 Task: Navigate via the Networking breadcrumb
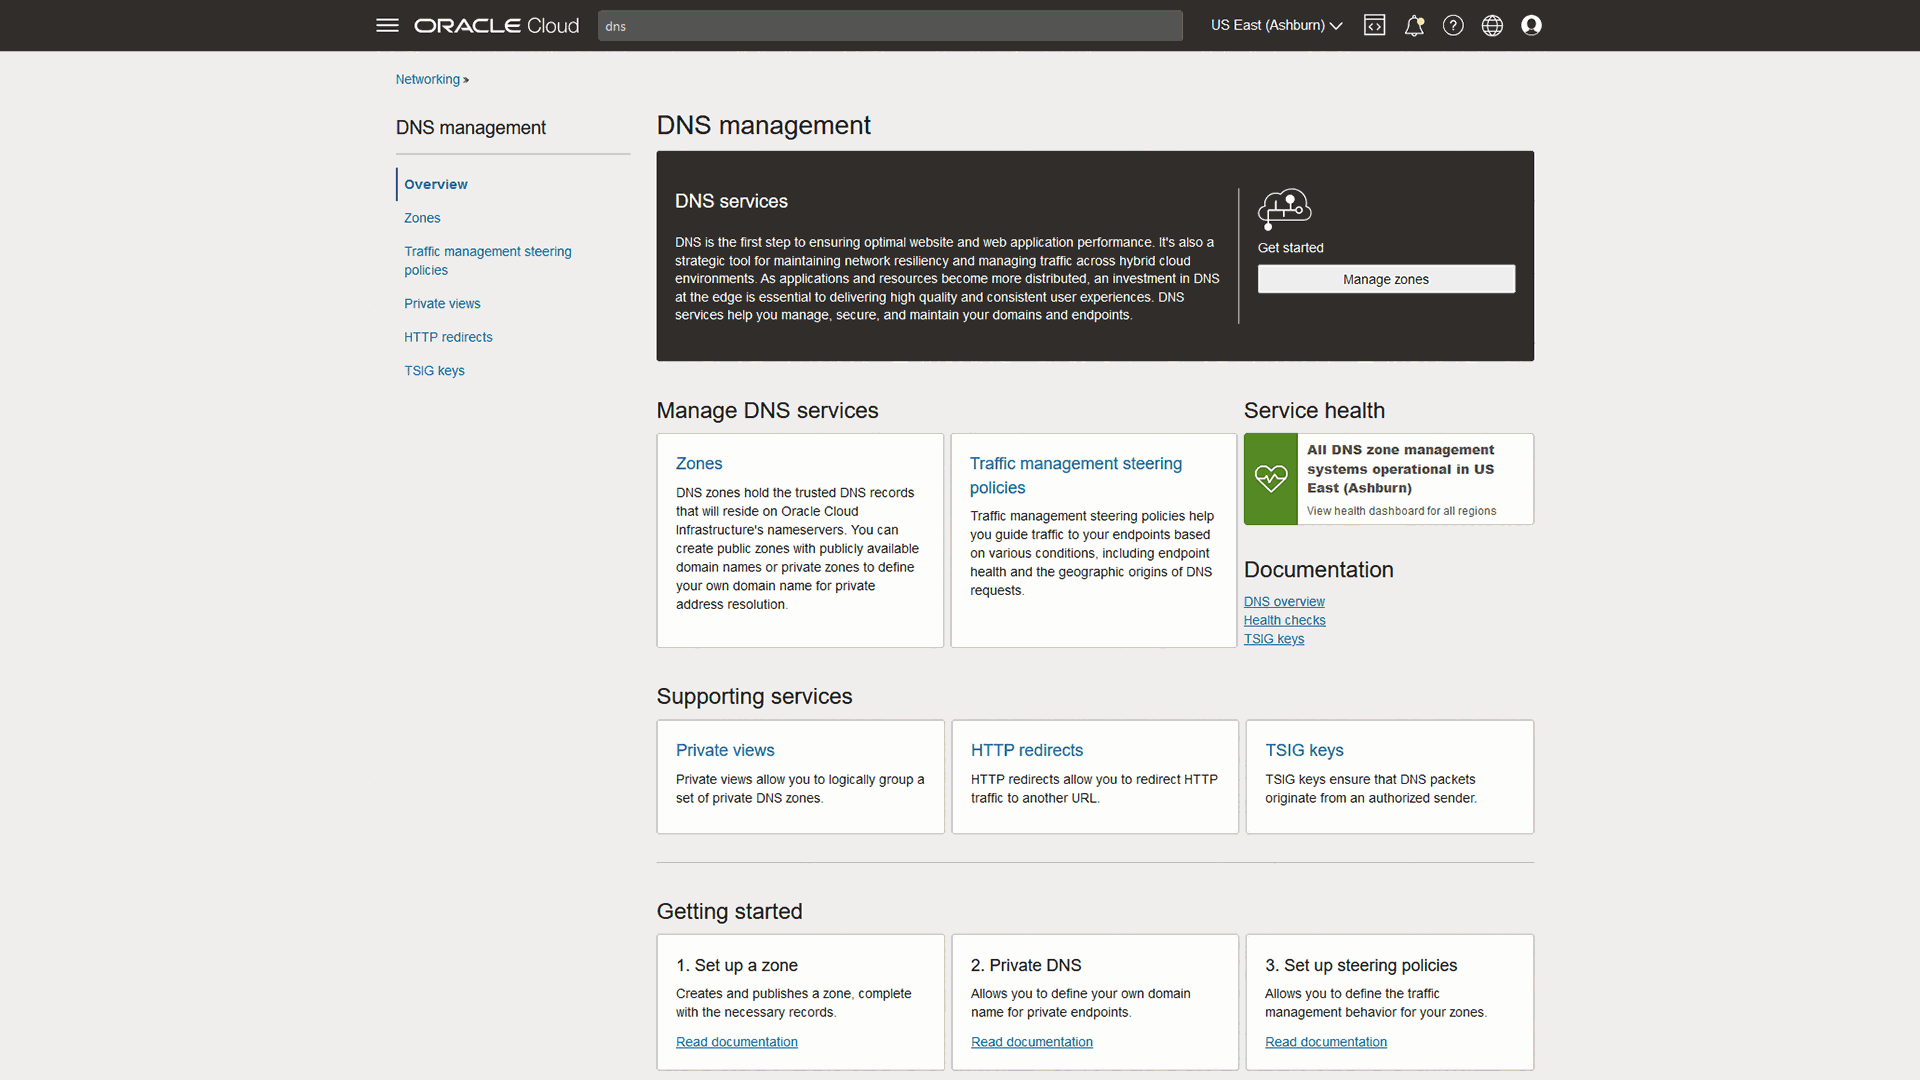tap(427, 79)
